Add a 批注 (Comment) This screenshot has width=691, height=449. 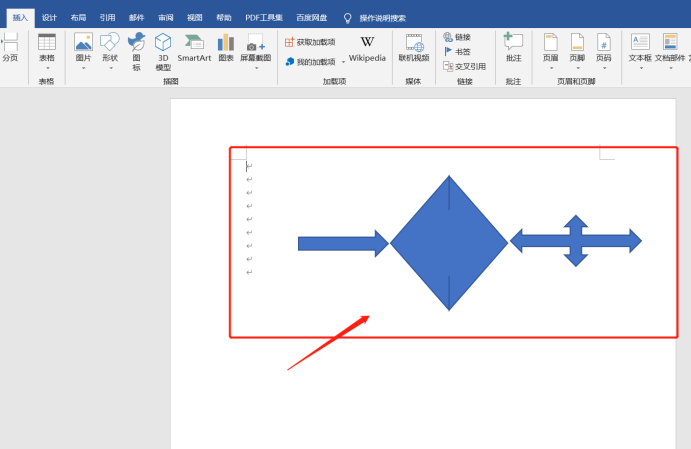pyautogui.click(x=513, y=46)
